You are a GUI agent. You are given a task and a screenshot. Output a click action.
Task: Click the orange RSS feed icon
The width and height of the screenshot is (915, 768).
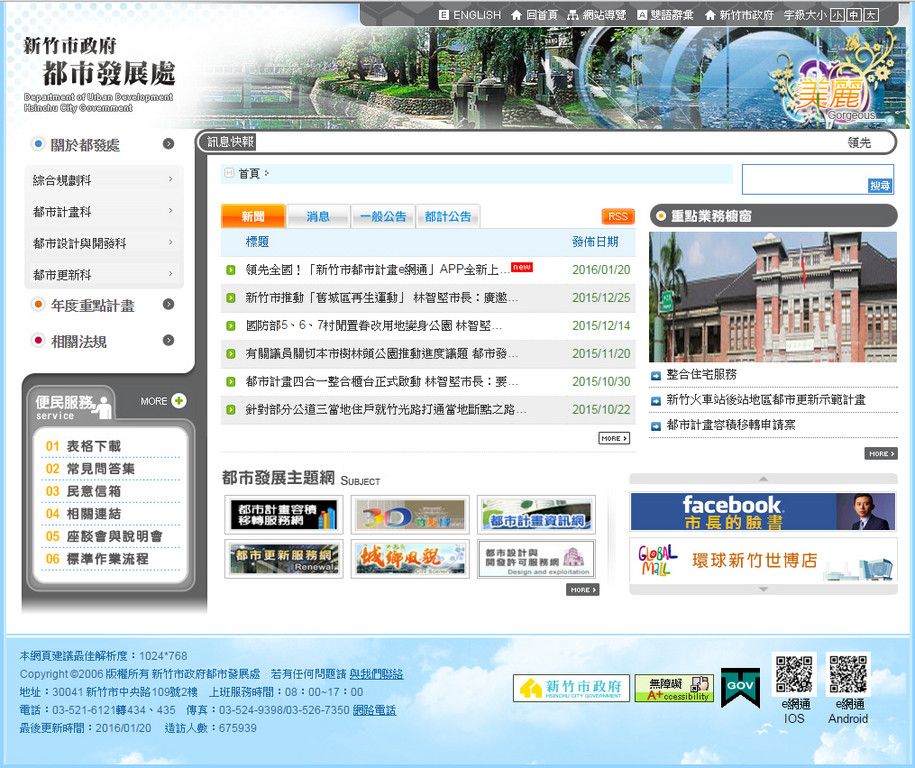point(618,216)
